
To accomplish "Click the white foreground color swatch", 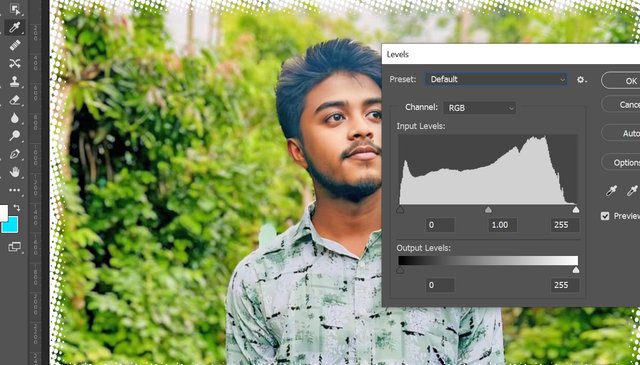I will [3, 213].
